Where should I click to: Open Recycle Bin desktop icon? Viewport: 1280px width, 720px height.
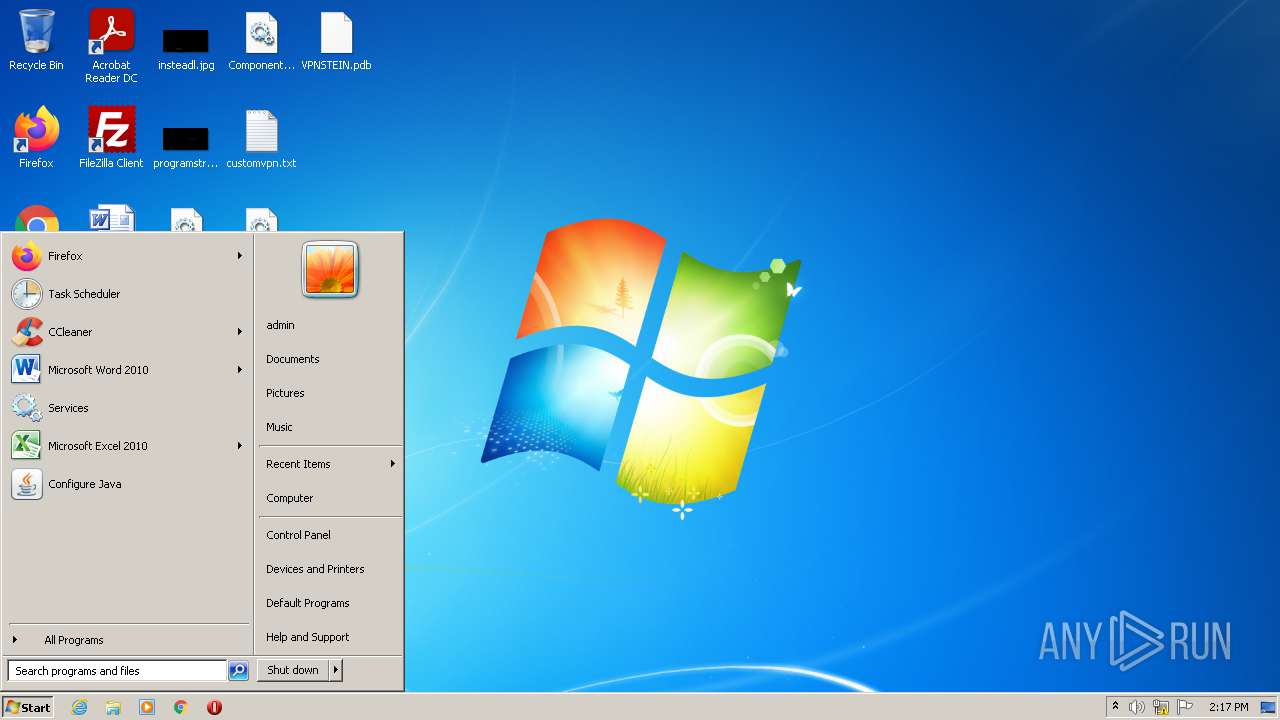pos(36,42)
